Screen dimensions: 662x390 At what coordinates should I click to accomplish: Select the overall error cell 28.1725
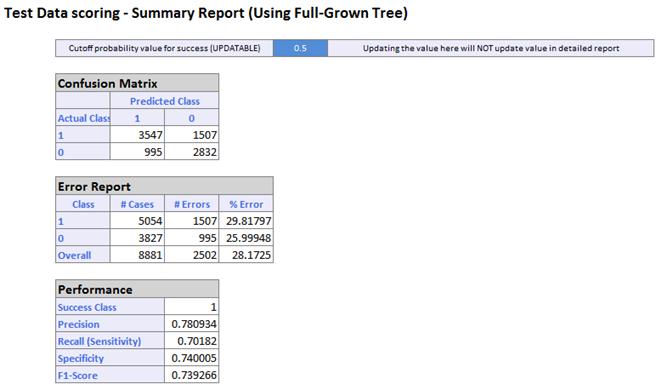point(246,255)
